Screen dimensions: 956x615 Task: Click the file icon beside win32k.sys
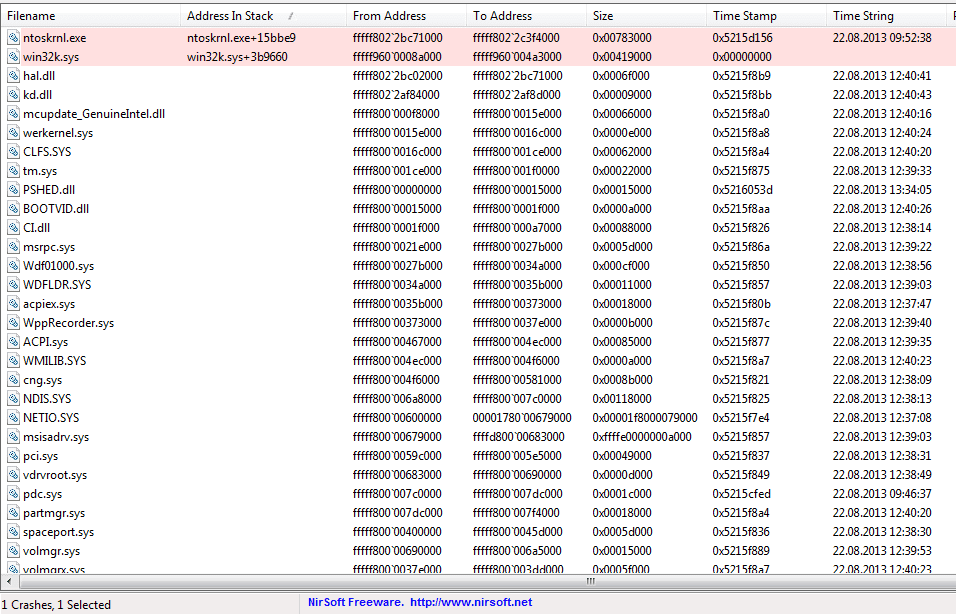(13, 57)
